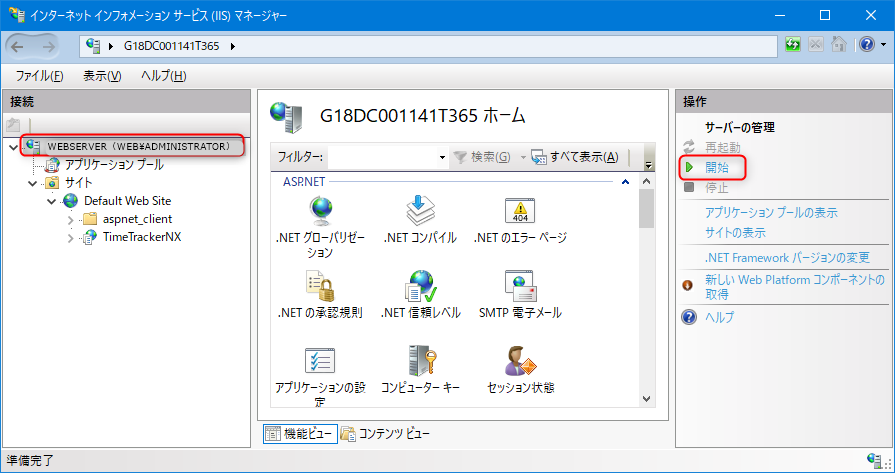This screenshot has width=895, height=473.
Task: Click the feature list scroll down arrow
Action: click(x=646, y=399)
